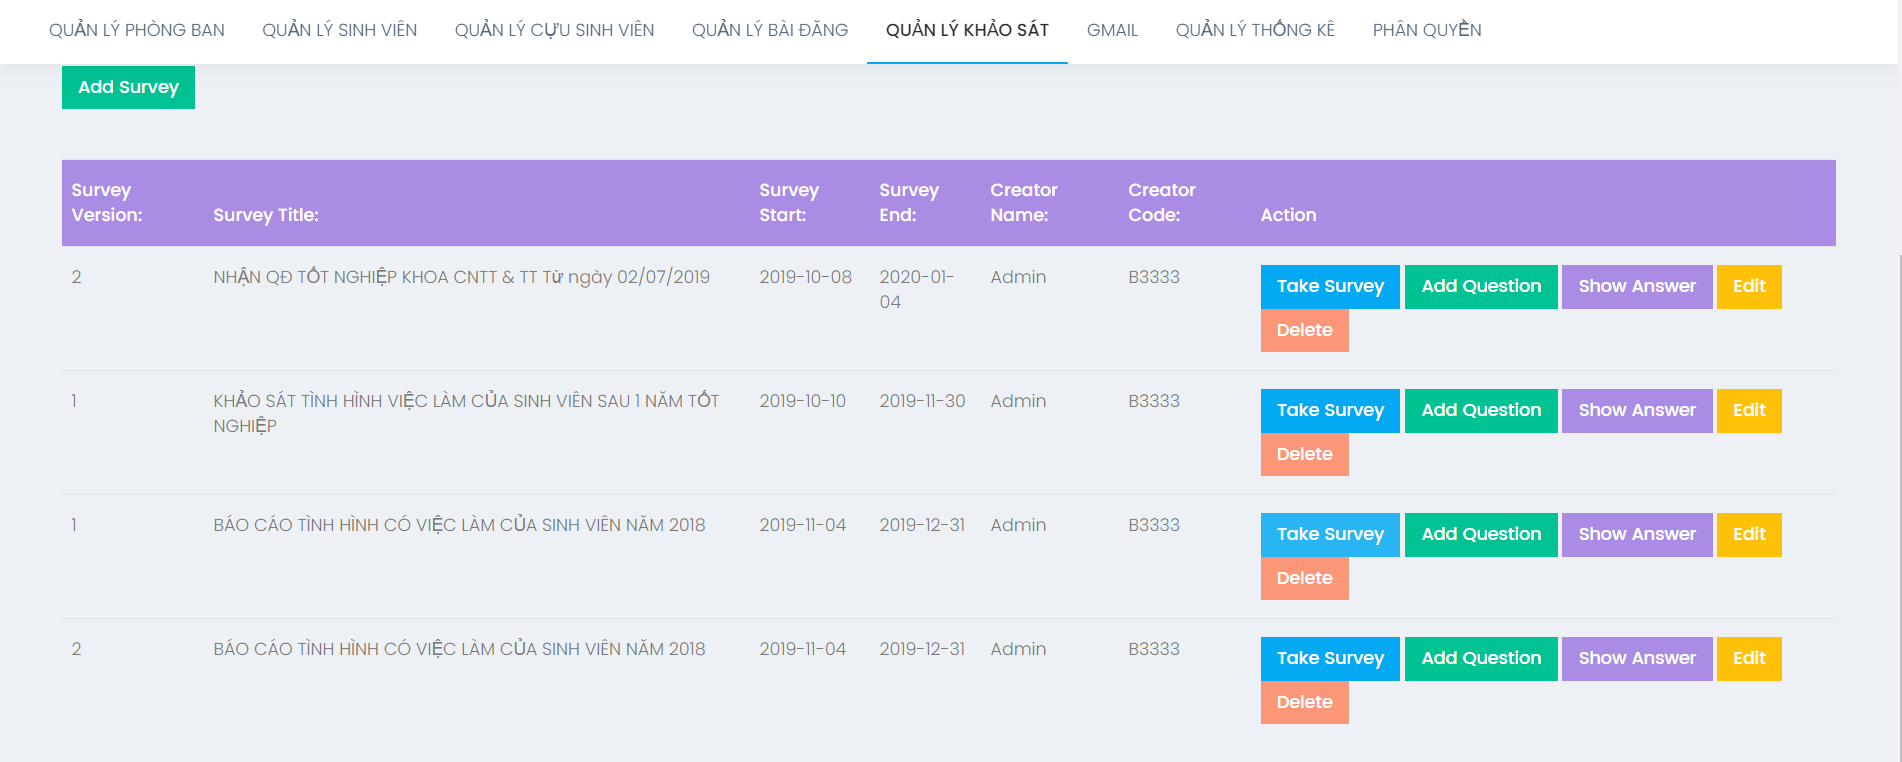Add Question to NHẬN QĐ TỐT NGHIỆP survey
The image size is (1902, 762).
(x=1480, y=286)
